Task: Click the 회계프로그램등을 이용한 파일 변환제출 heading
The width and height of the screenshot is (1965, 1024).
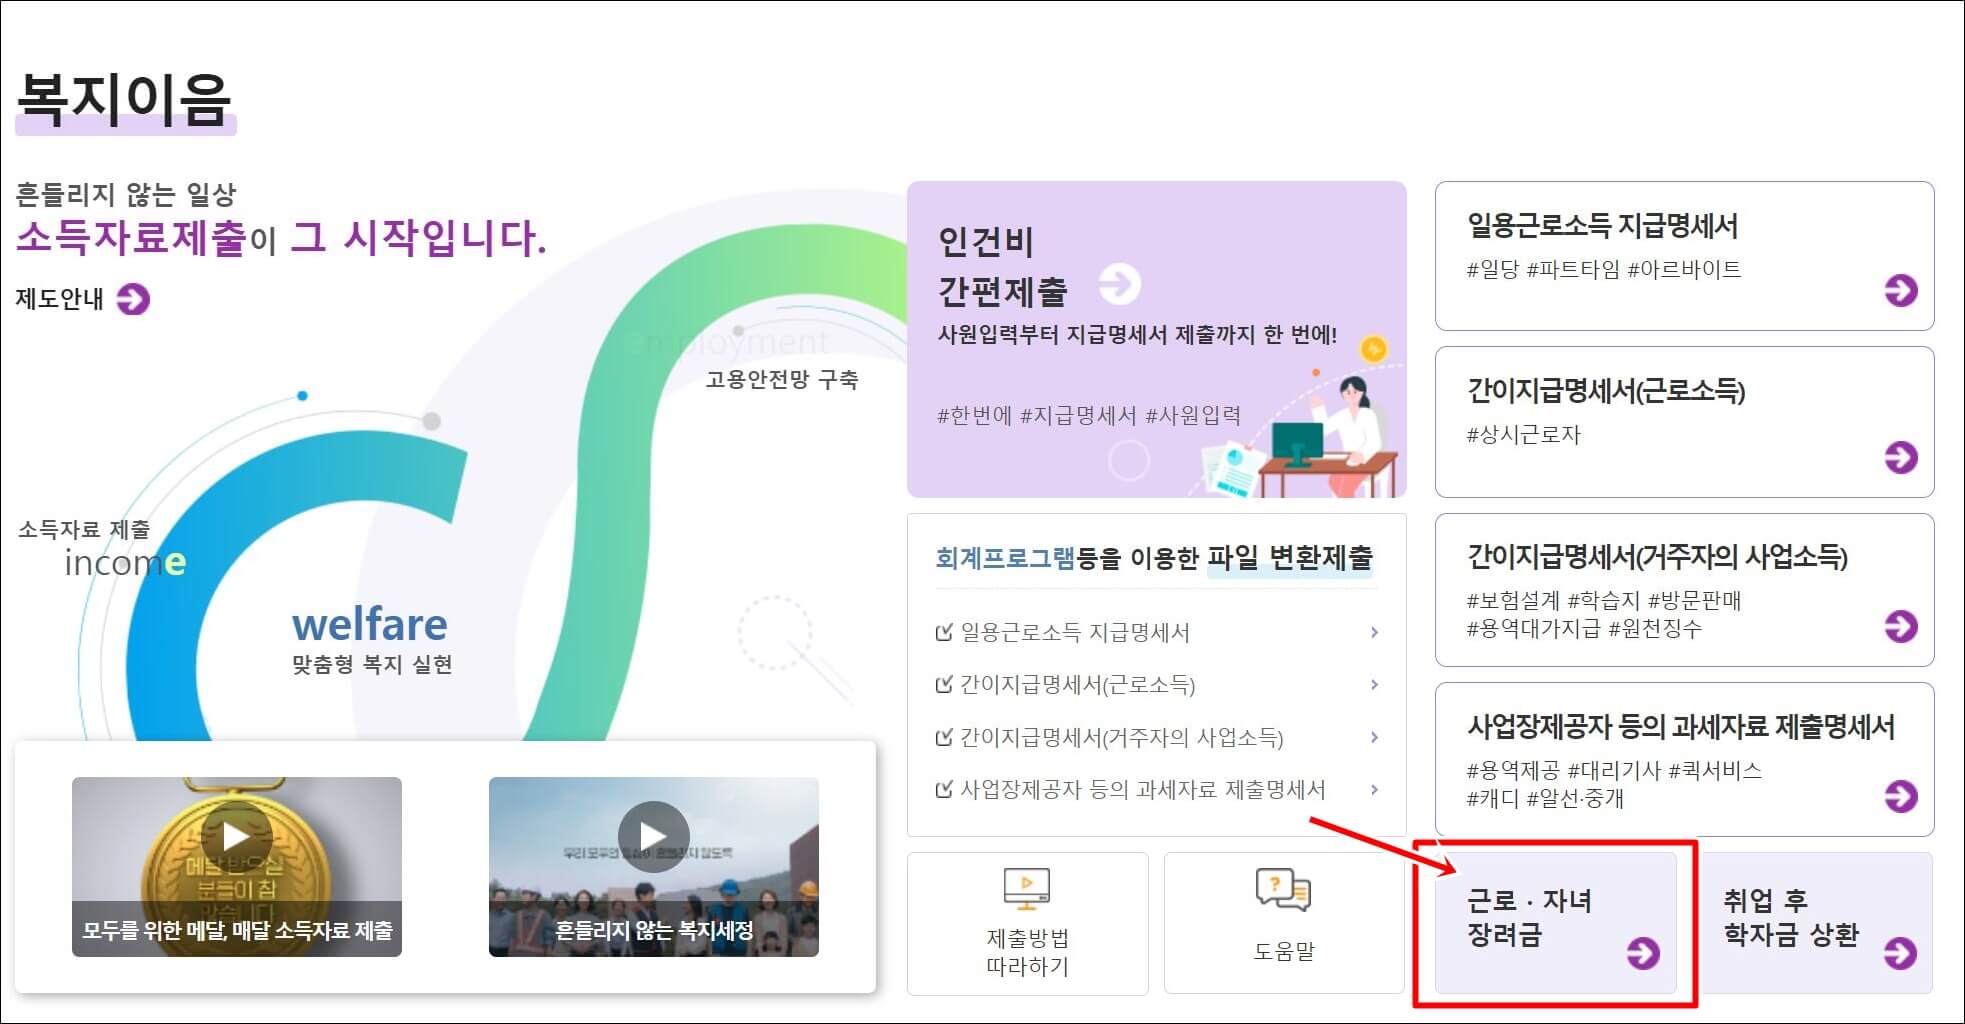Action: pos(1154,558)
